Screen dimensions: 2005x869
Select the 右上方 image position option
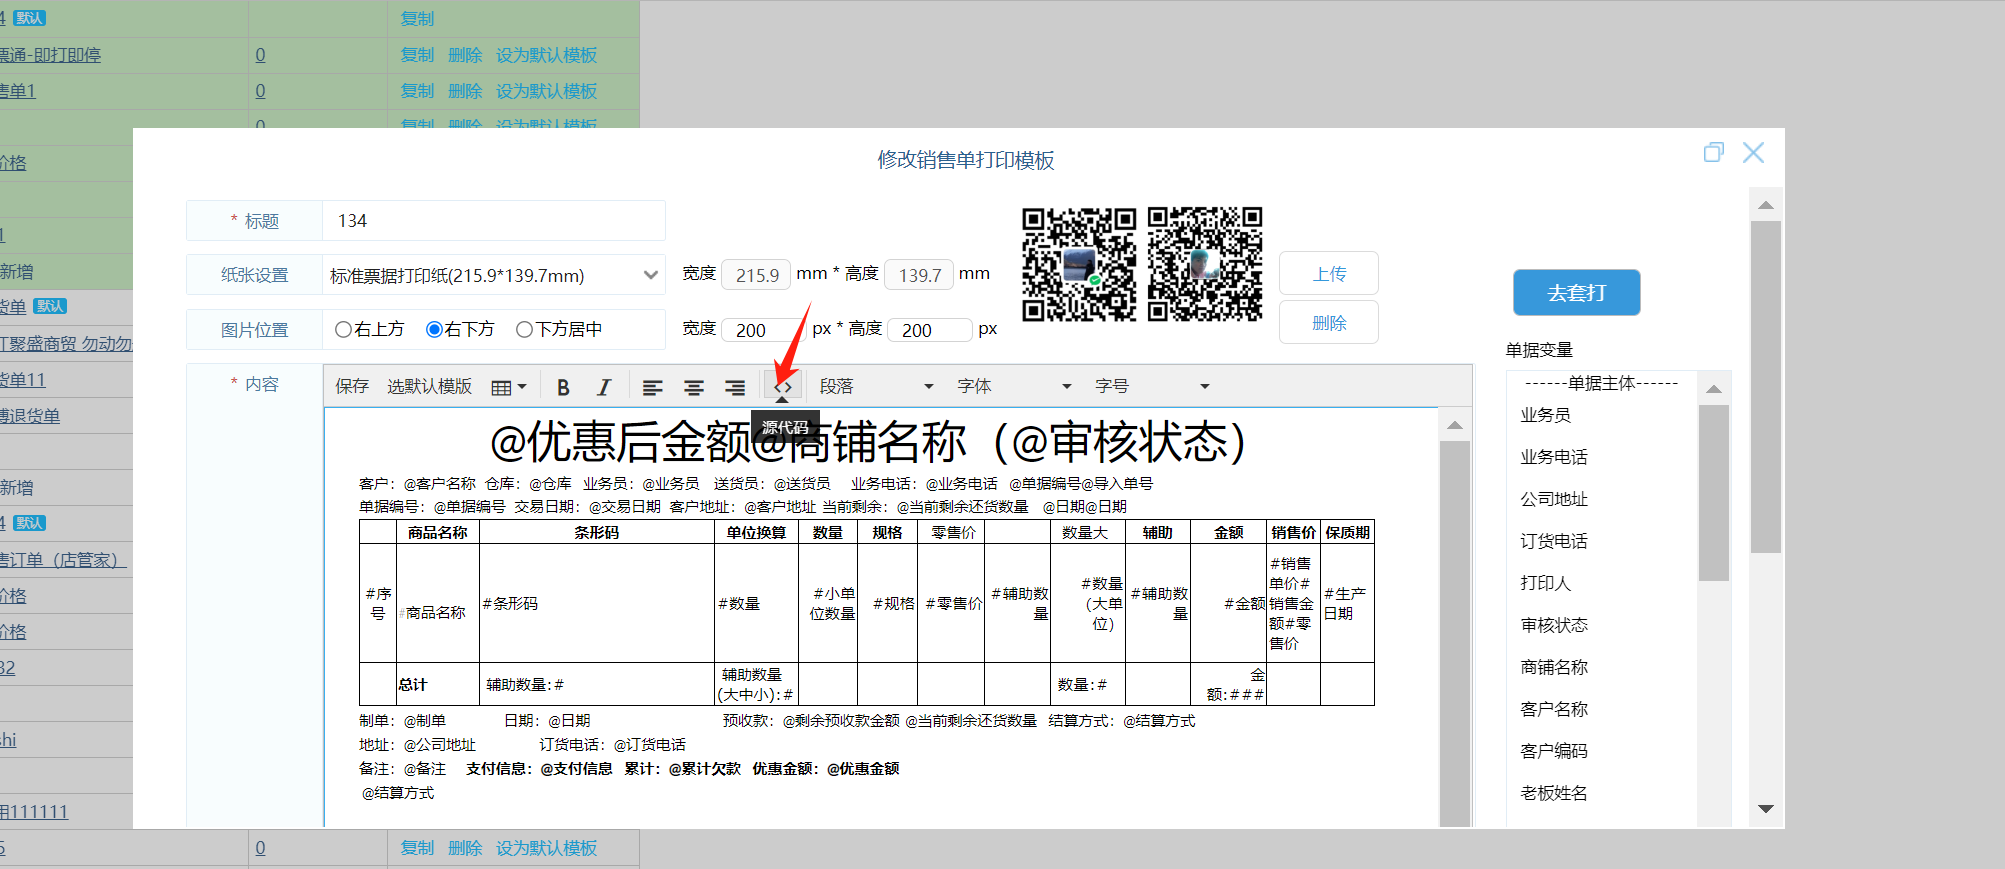pos(344,330)
